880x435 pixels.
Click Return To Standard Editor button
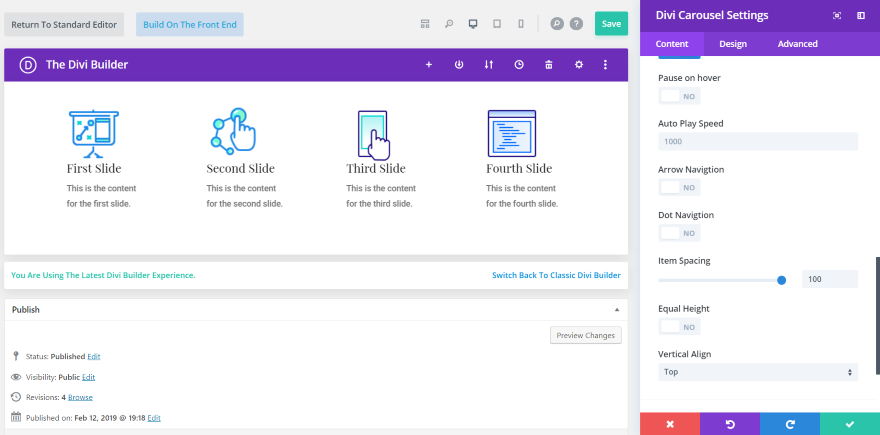(x=64, y=25)
